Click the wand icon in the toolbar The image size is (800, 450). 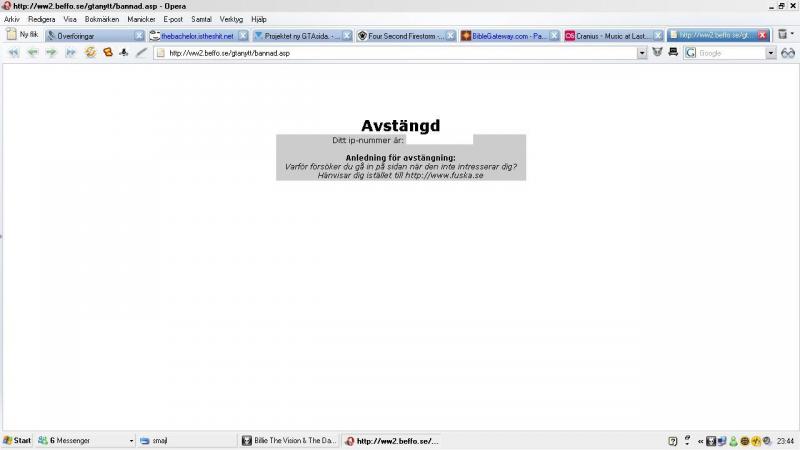pyautogui.click(x=141, y=52)
